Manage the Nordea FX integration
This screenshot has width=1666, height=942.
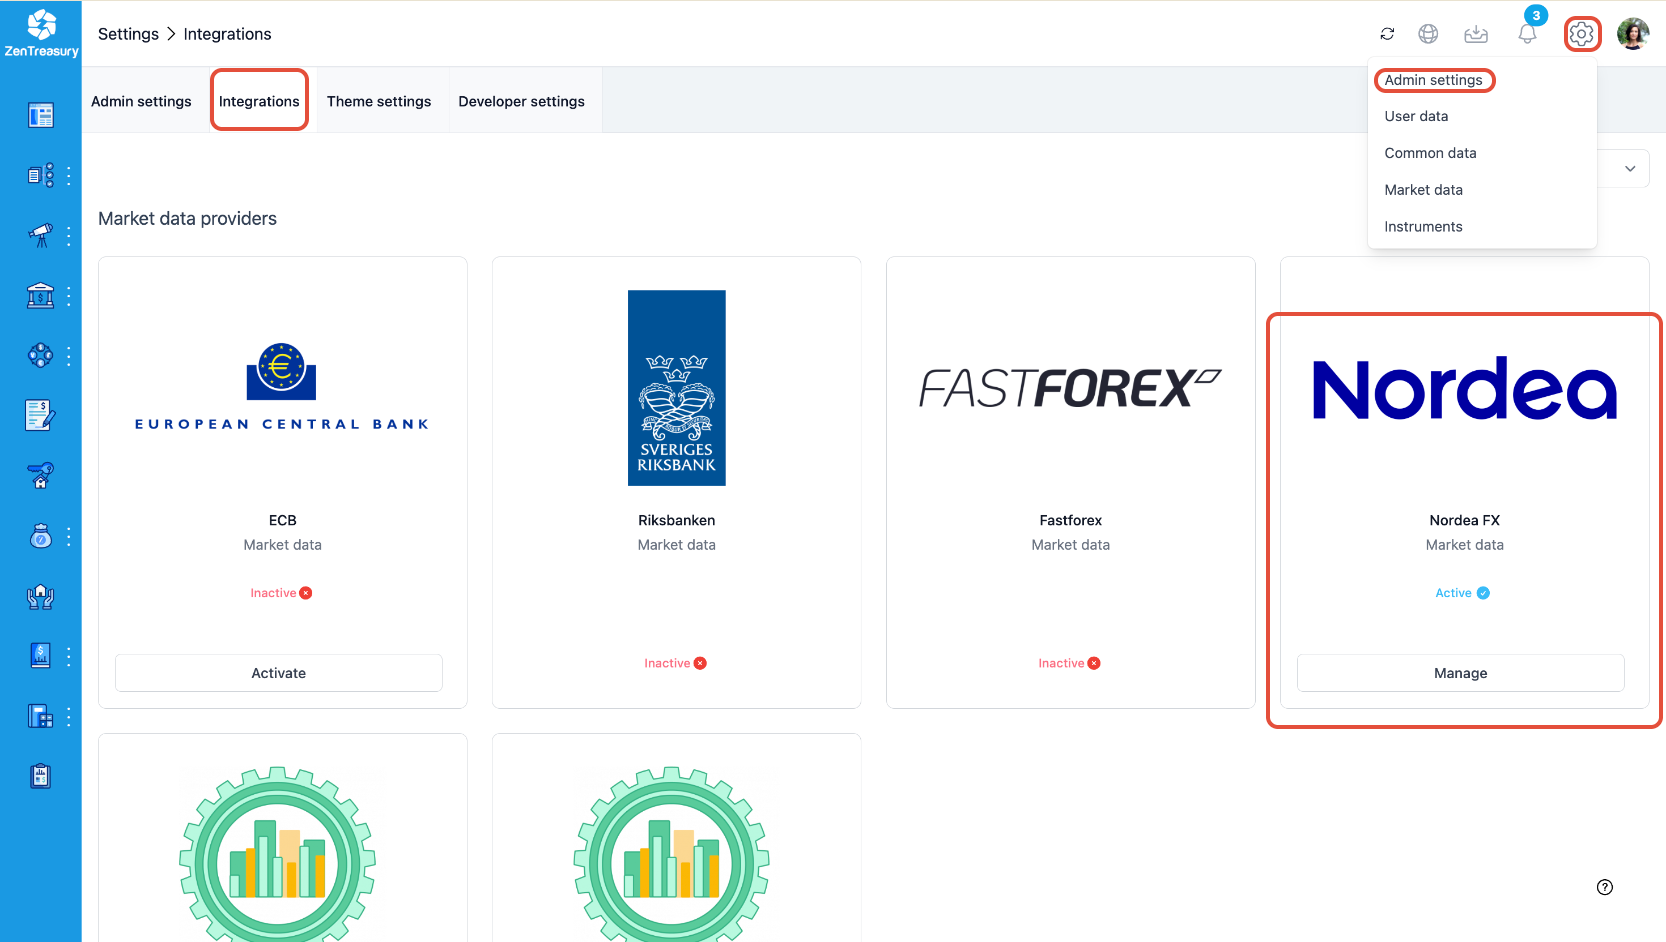1461,673
